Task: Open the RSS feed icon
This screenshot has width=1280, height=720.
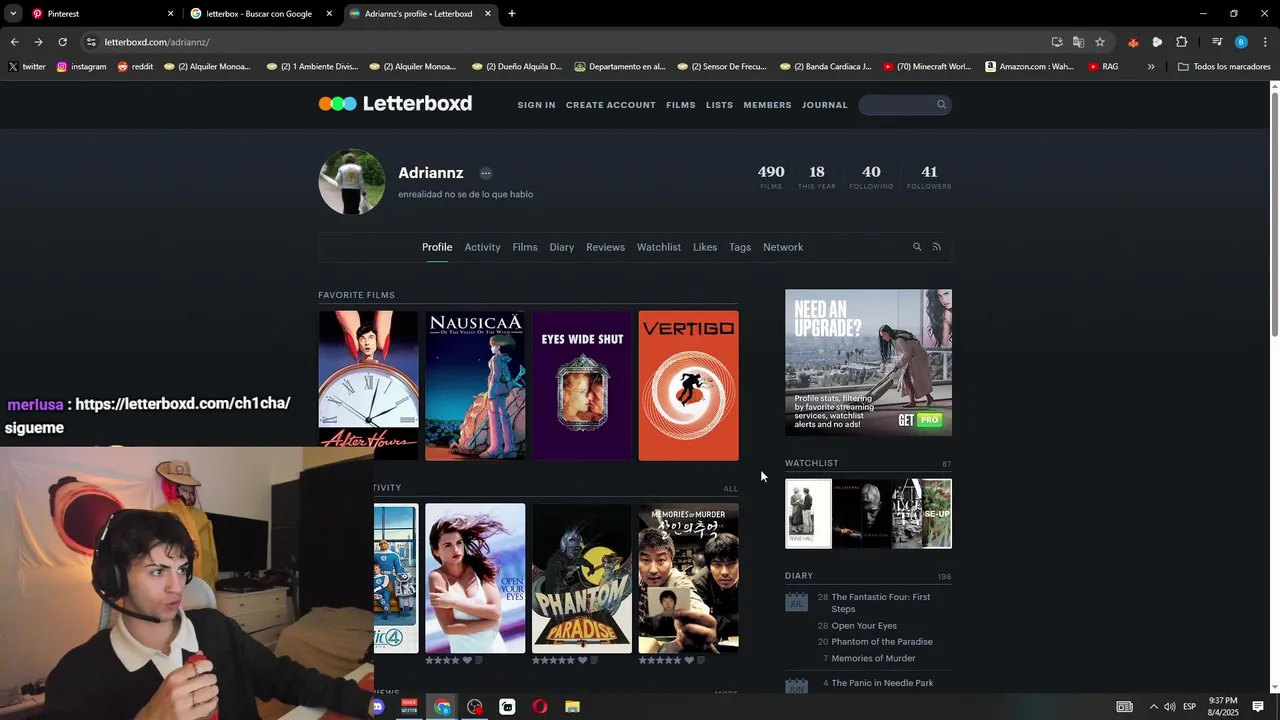Action: tap(937, 247)
